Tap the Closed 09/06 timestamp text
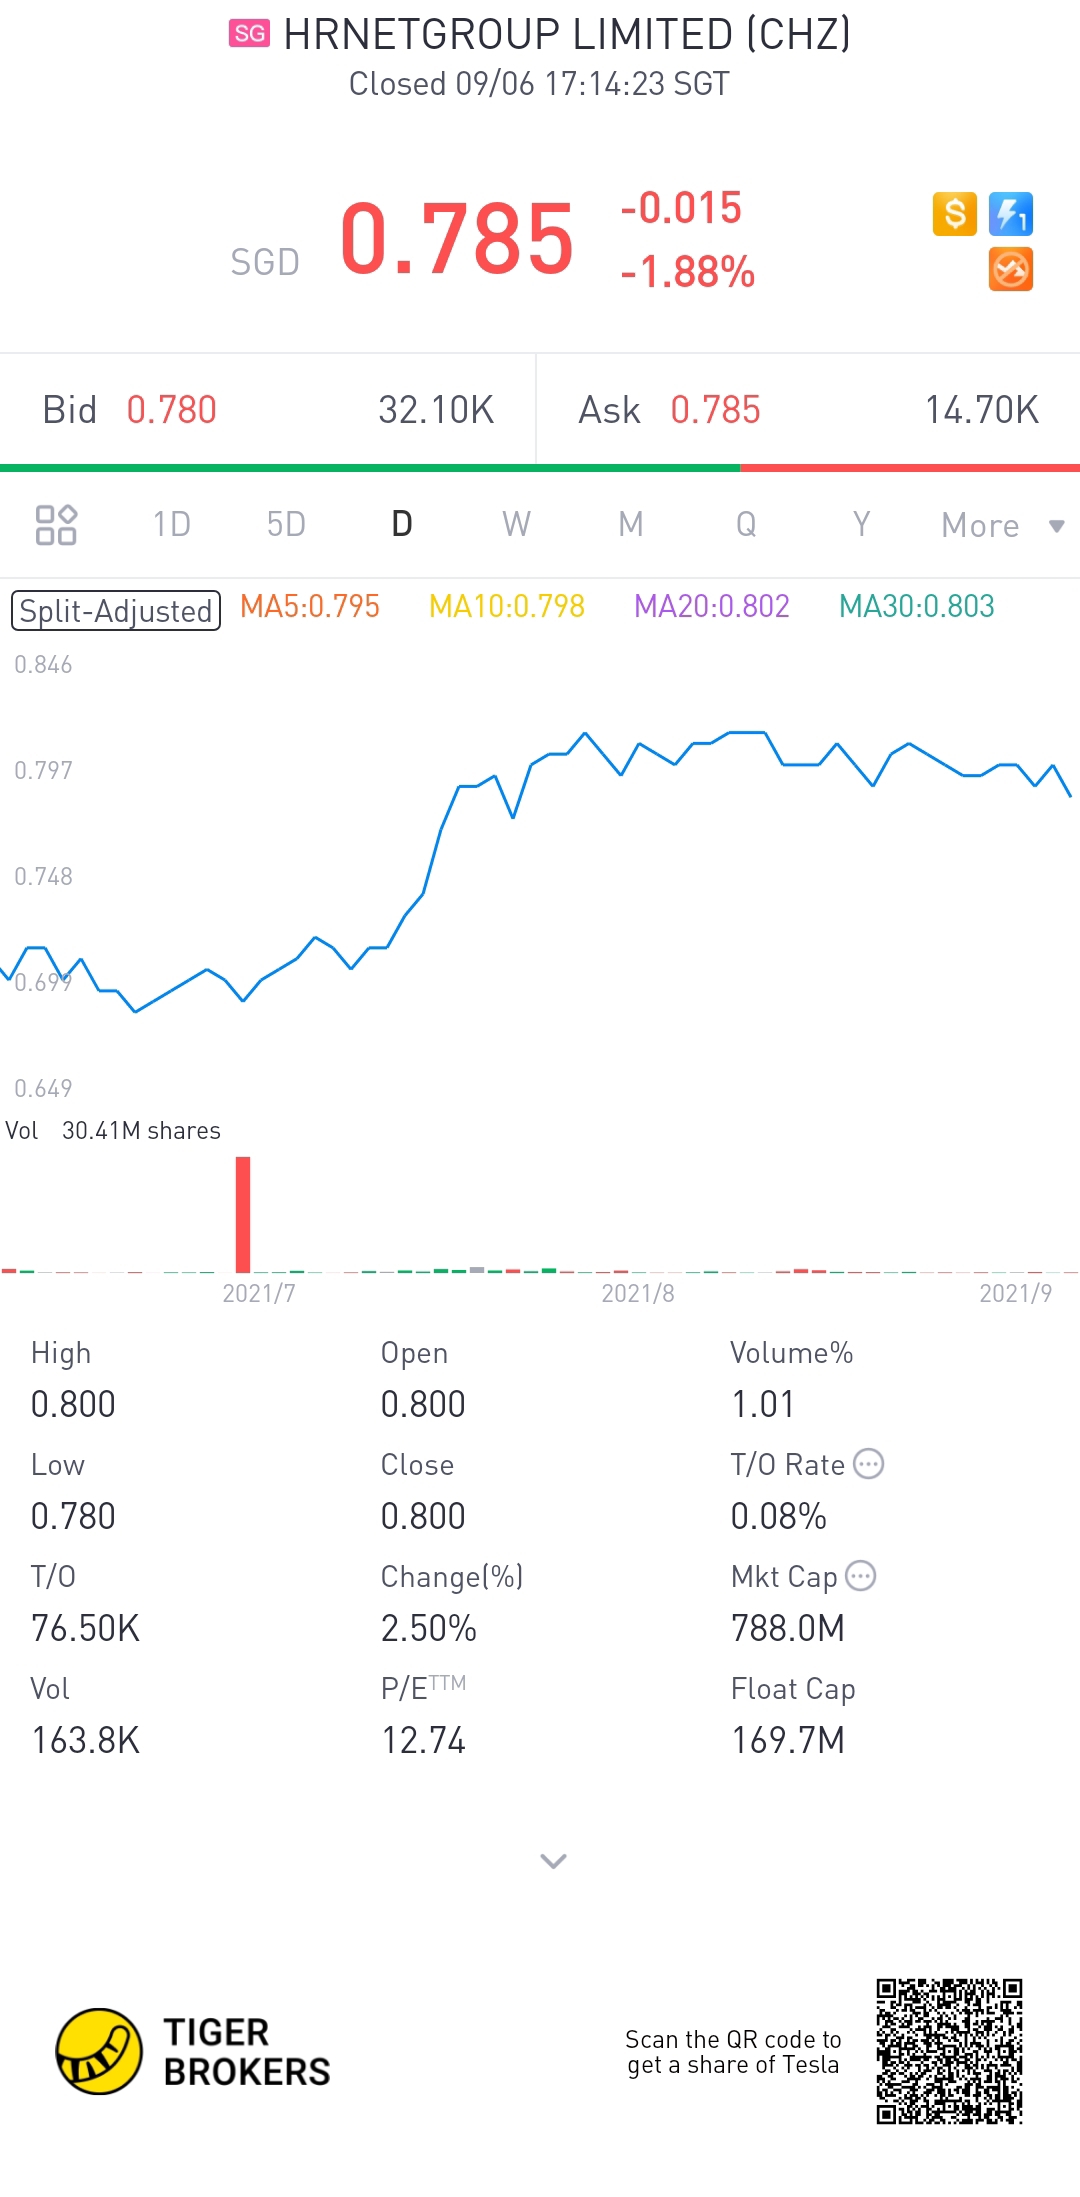1080x2197 pixels. [x=539, y=84]
